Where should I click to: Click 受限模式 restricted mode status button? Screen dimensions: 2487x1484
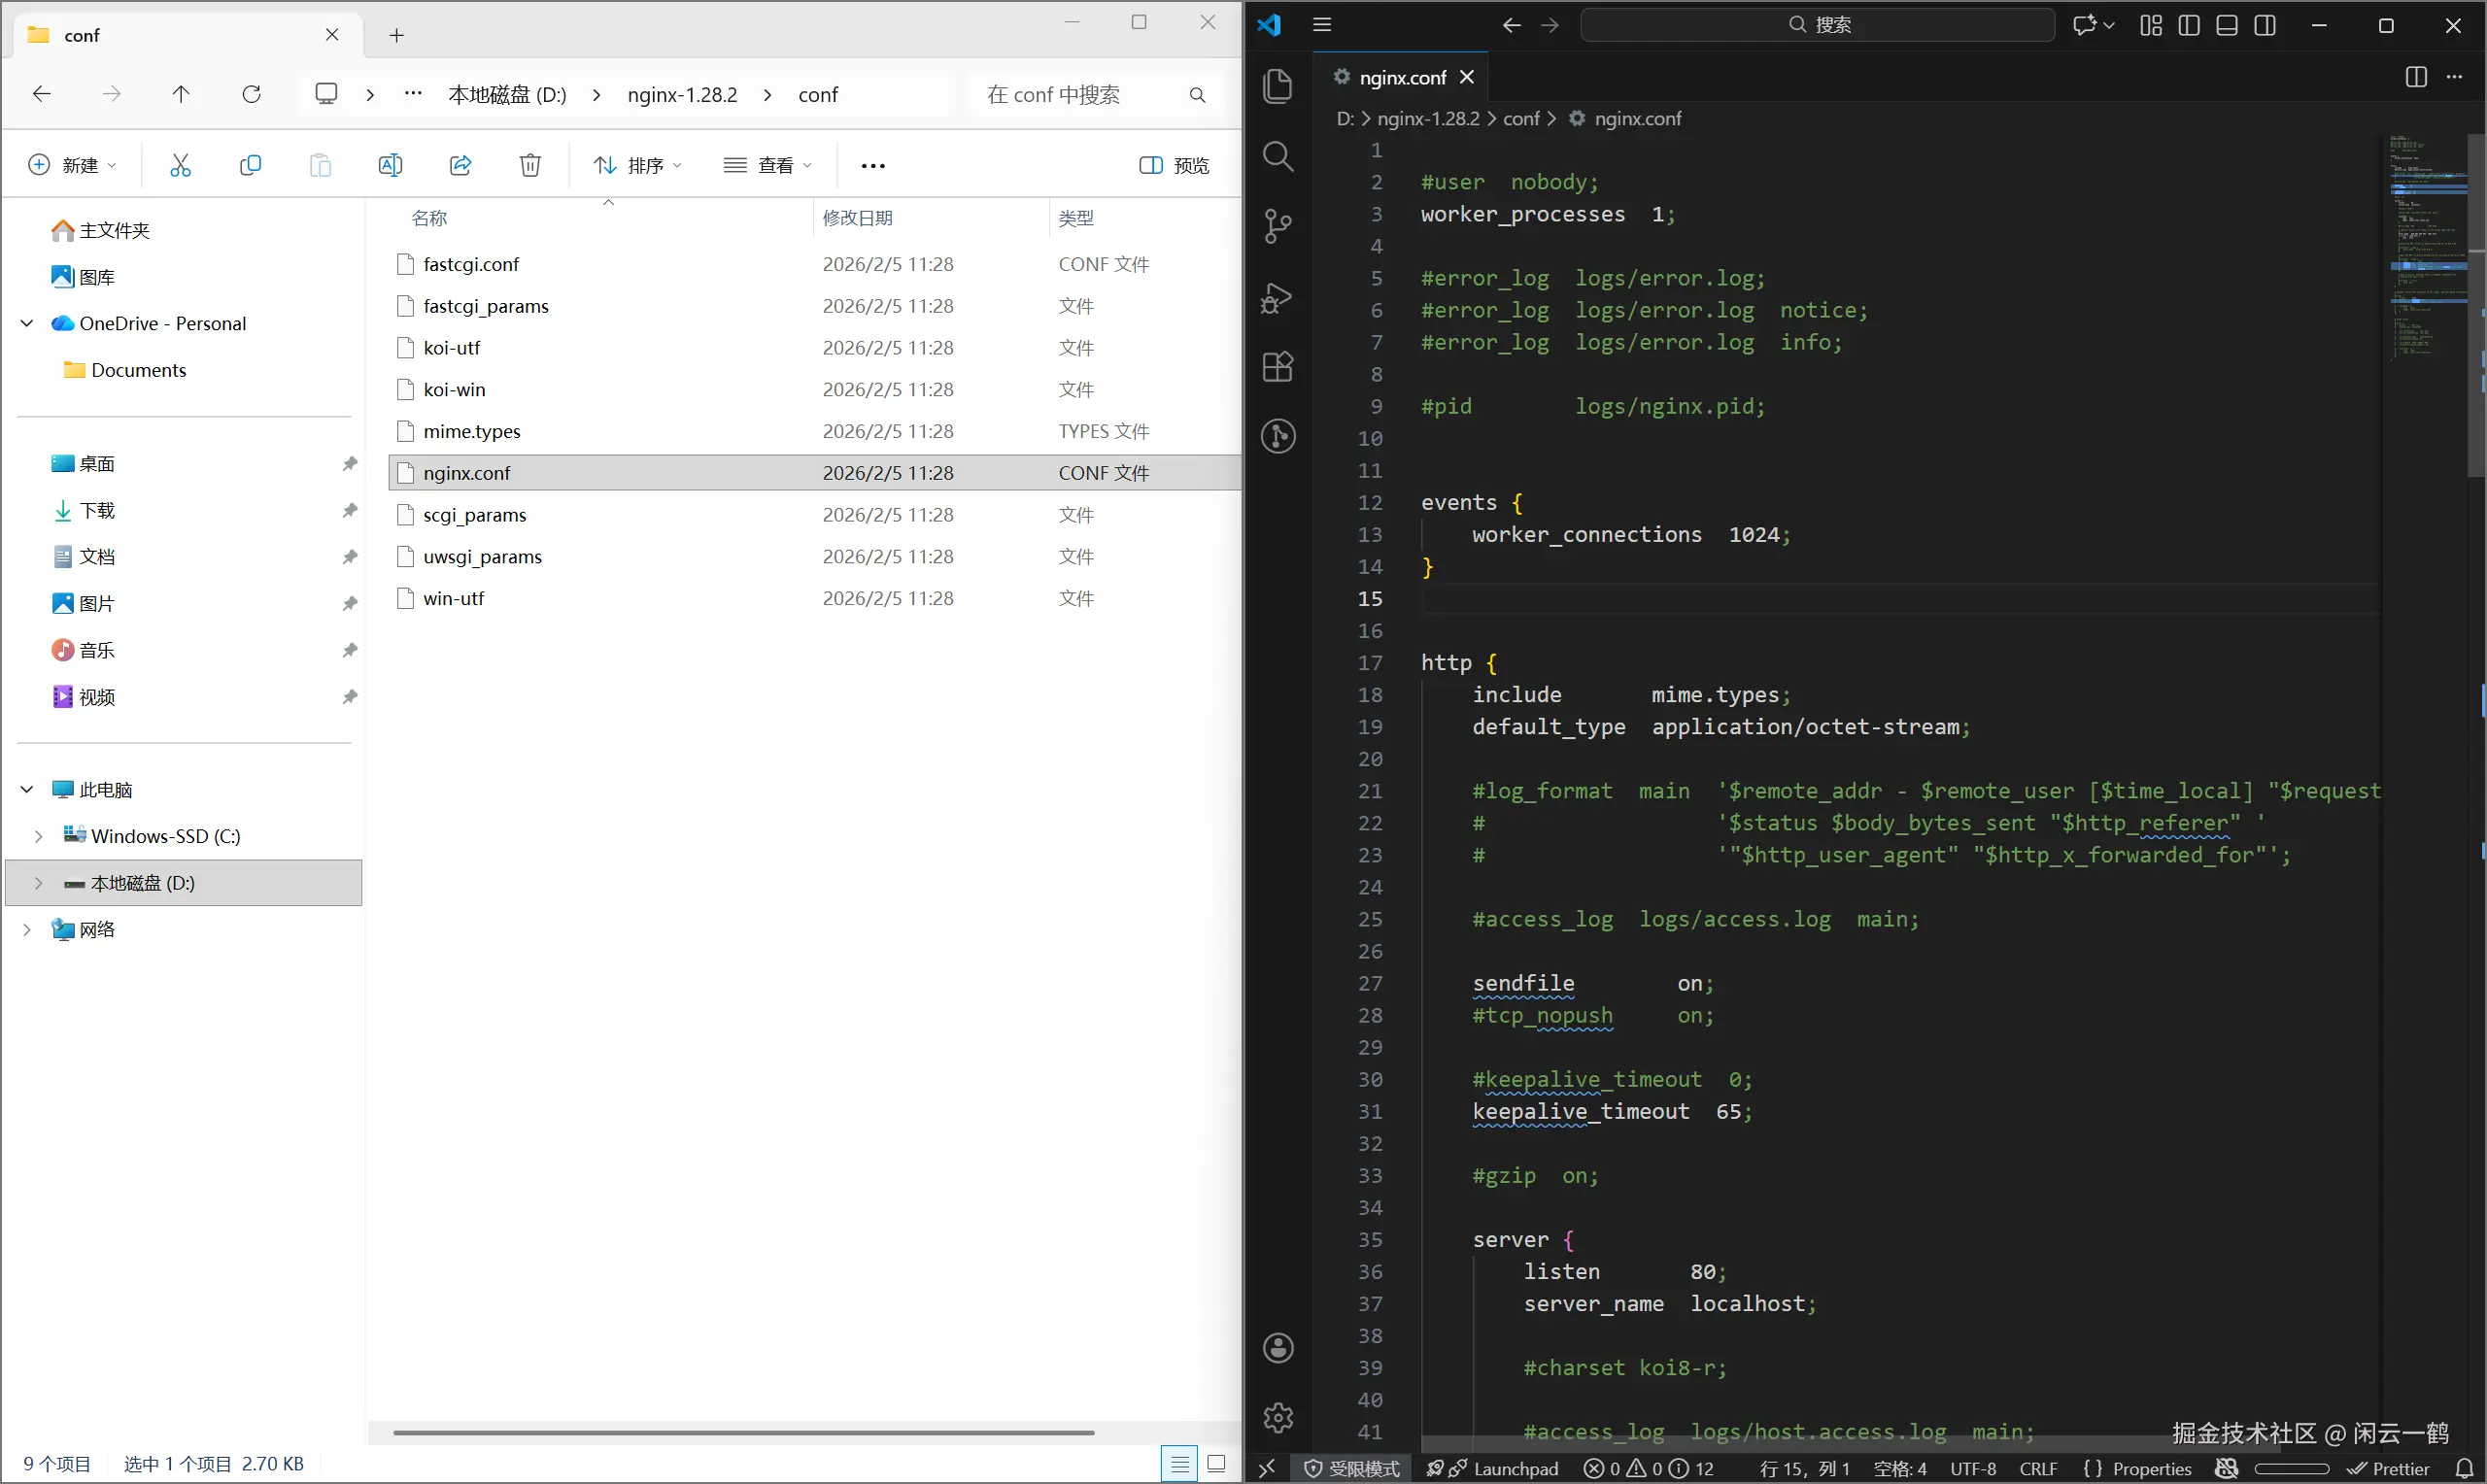coord(1352,1468)
